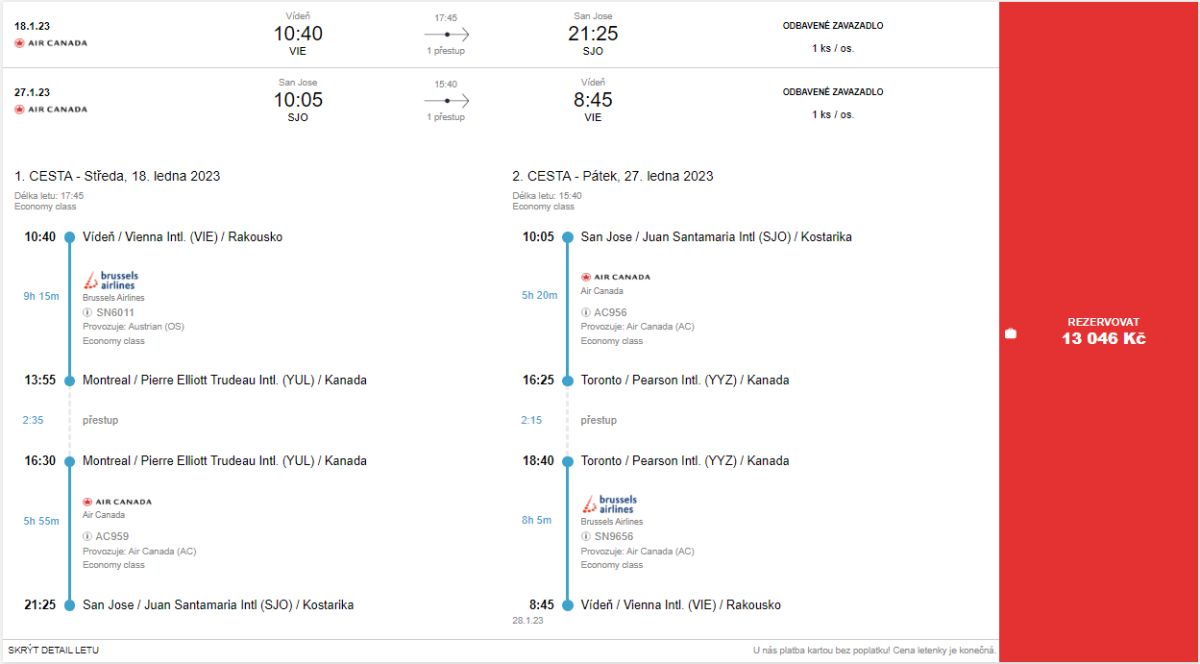Viewport: 1200px width, 664px height.
Task: Click the Air Canada logo in the 27.1.23 summary row
Action: [51, 109]
